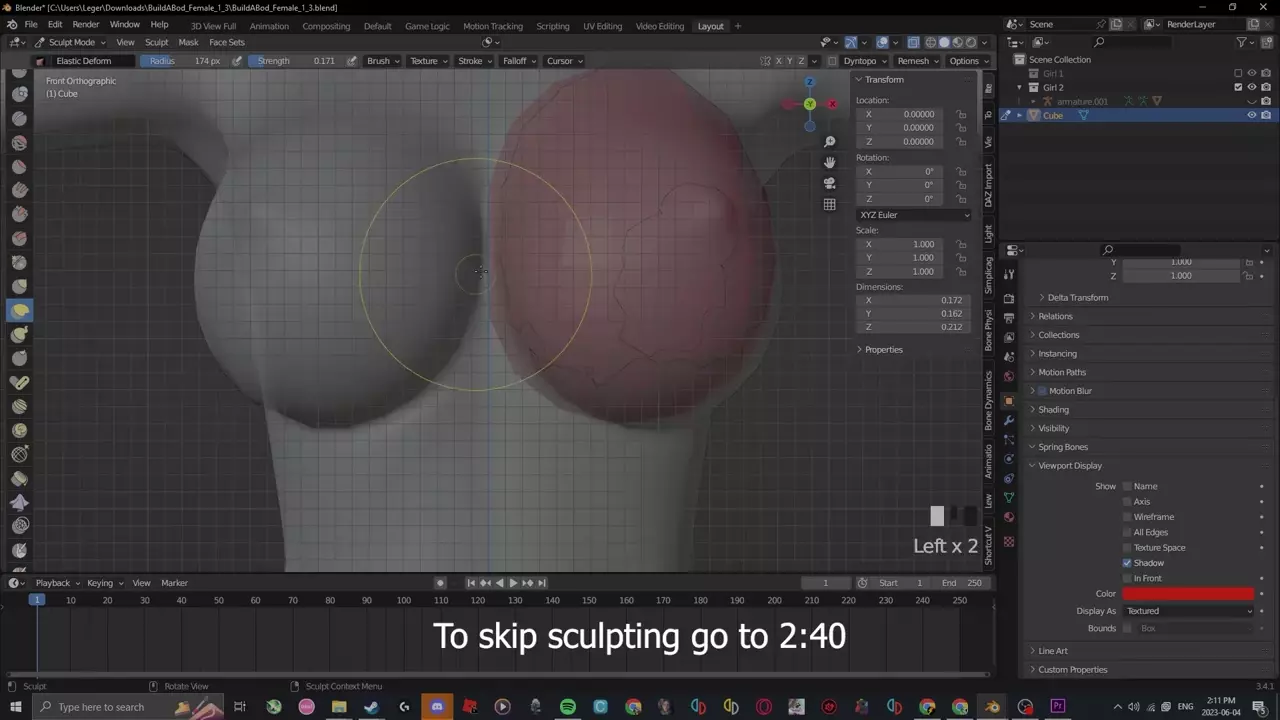
Task: Open the Falloff popover button
Action: tap(519, 61)
